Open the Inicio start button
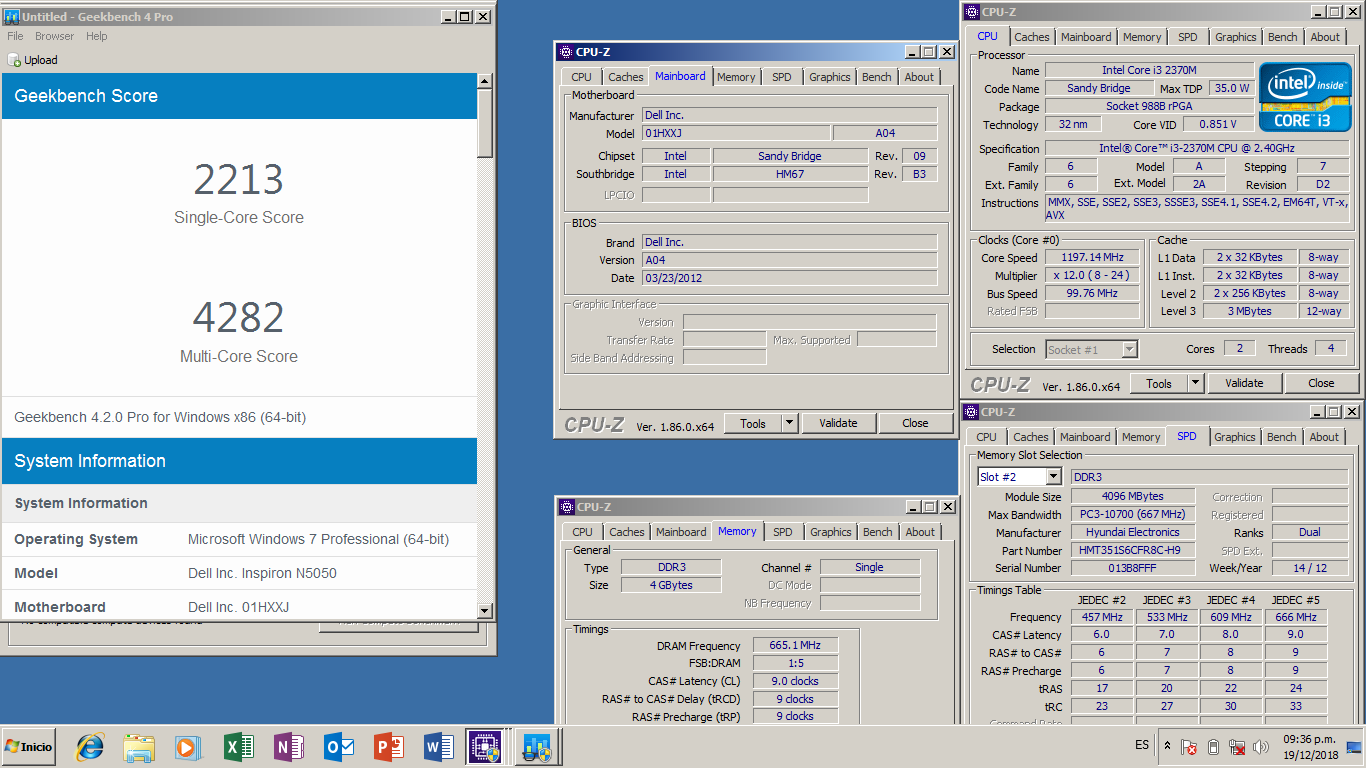Screen dimensions: 1366x768 29,747
